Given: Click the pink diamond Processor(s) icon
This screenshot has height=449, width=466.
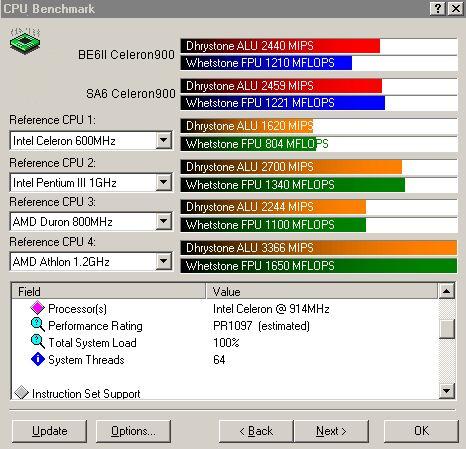Looking at the screenshot, I should pos(38,308).
